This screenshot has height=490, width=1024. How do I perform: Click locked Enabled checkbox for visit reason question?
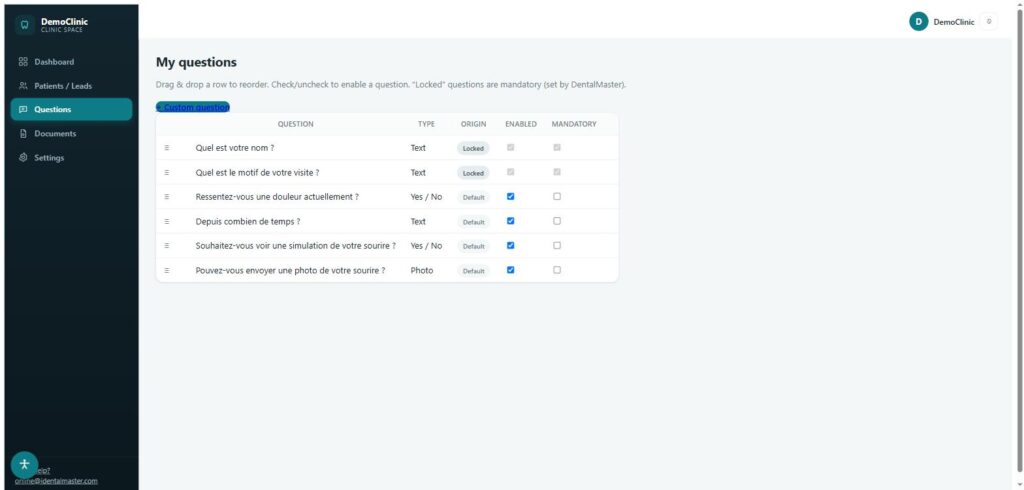click(x=511, y=172)
